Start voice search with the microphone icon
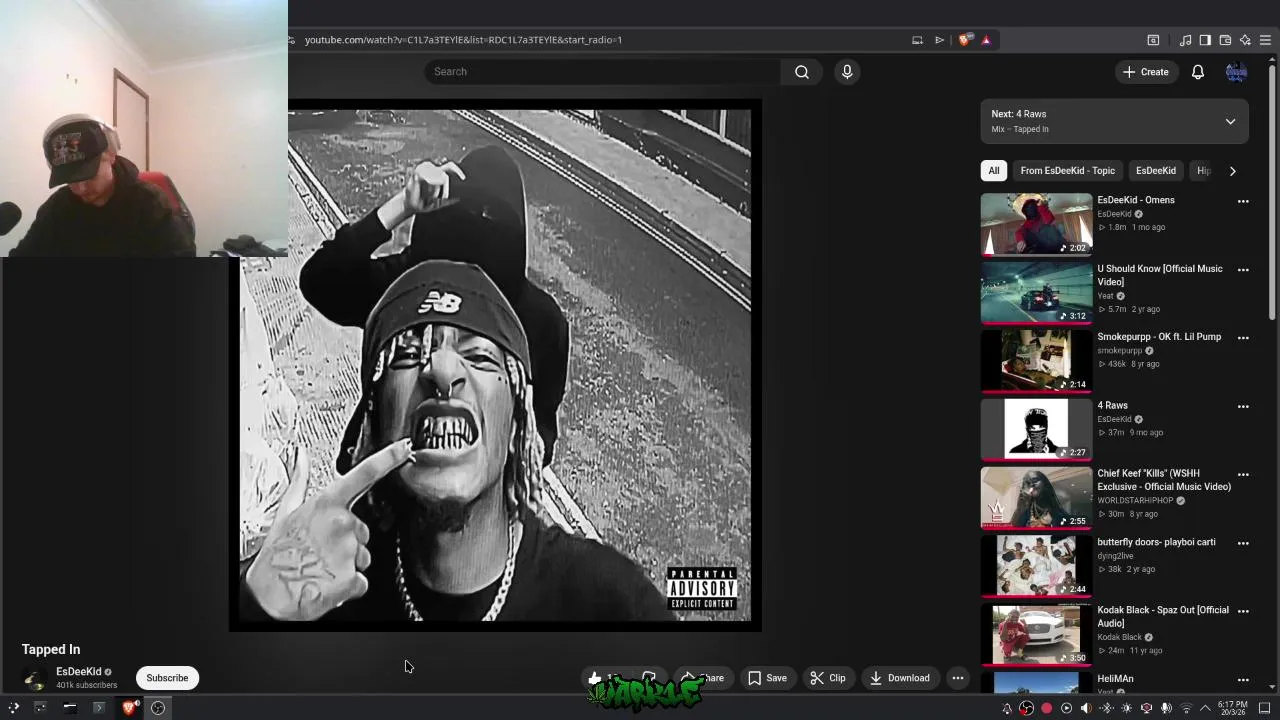Viewport: 1280px width, 720px height. 847,72
